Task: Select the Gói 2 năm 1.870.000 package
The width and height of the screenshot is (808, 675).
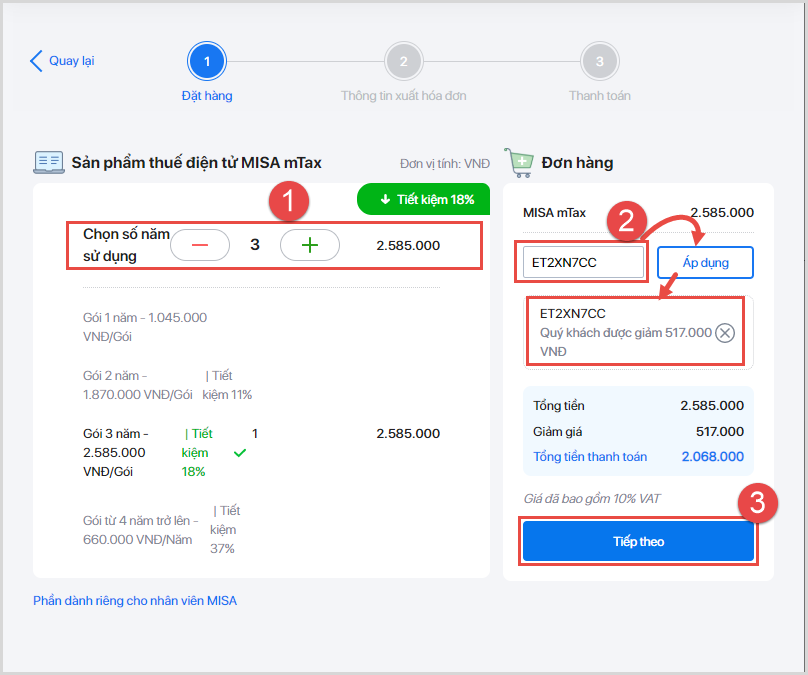Action: coord(138,385)
